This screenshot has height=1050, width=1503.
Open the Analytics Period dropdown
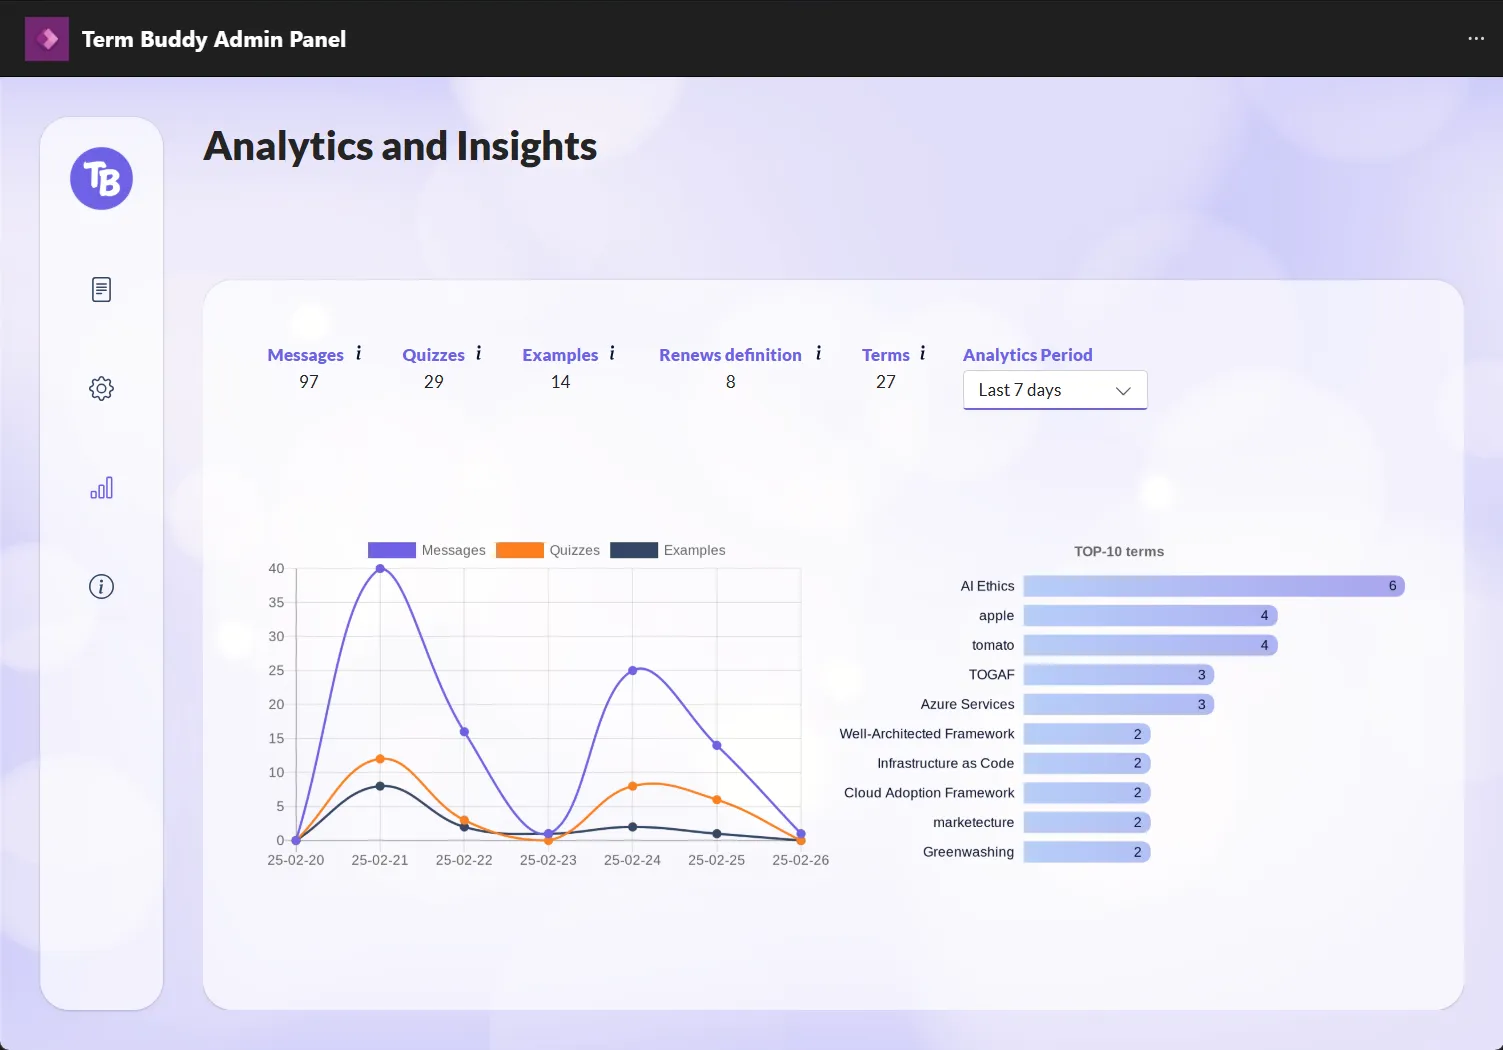(x=1055, y=390)
